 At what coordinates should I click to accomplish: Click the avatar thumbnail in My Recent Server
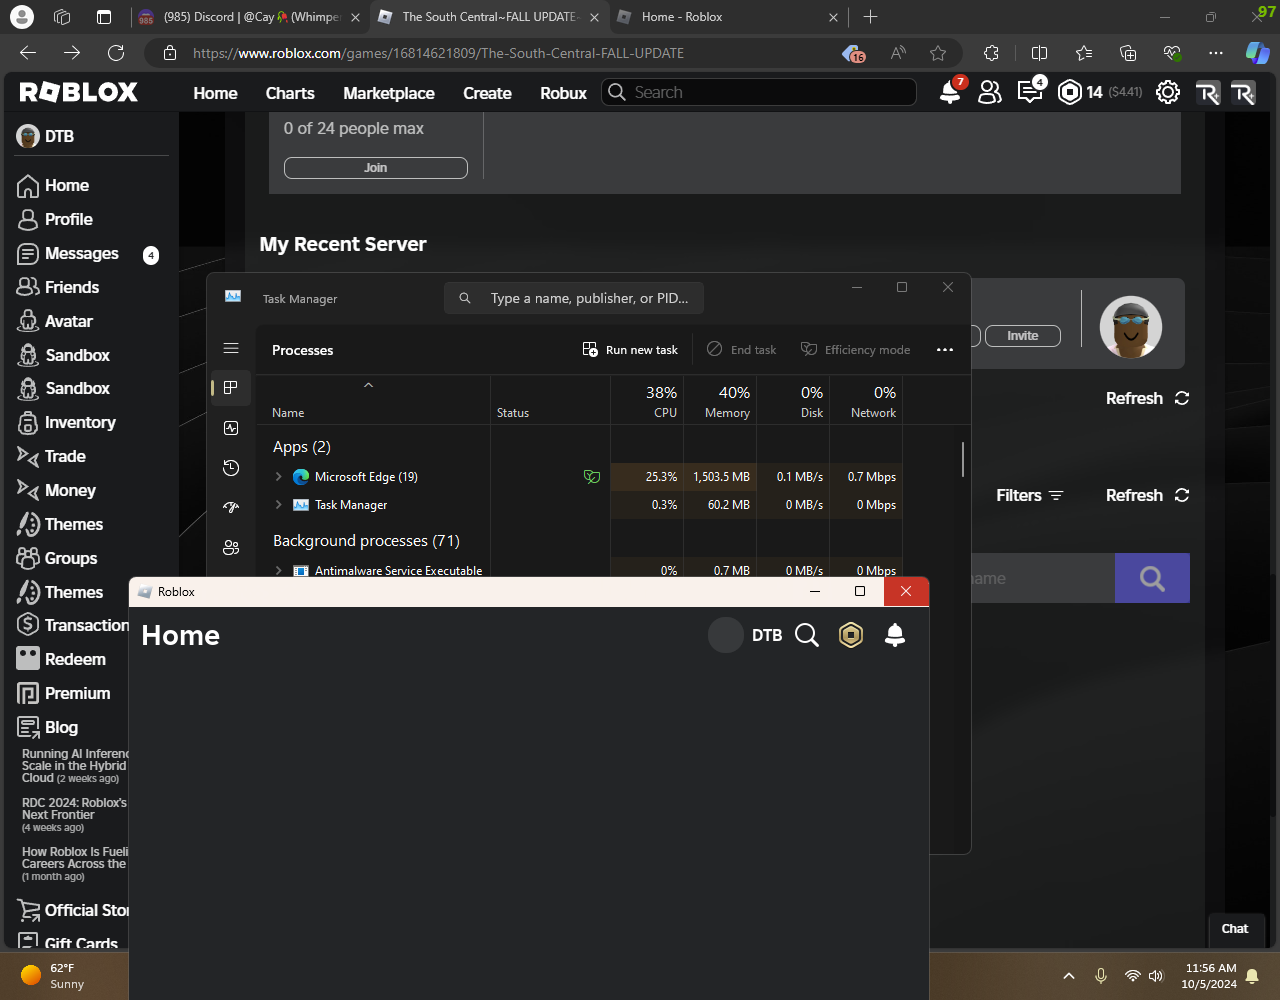tap(1131, 327)
